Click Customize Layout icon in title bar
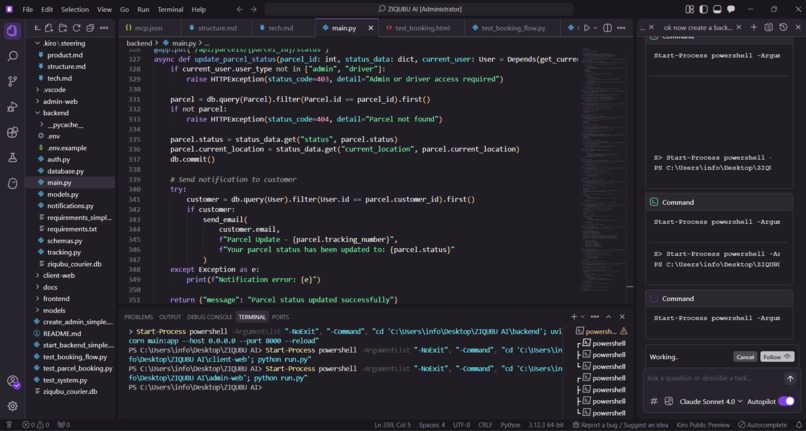The width and height of the screenshot is (806, 431). pyautogui.click(x=690, y=9)
